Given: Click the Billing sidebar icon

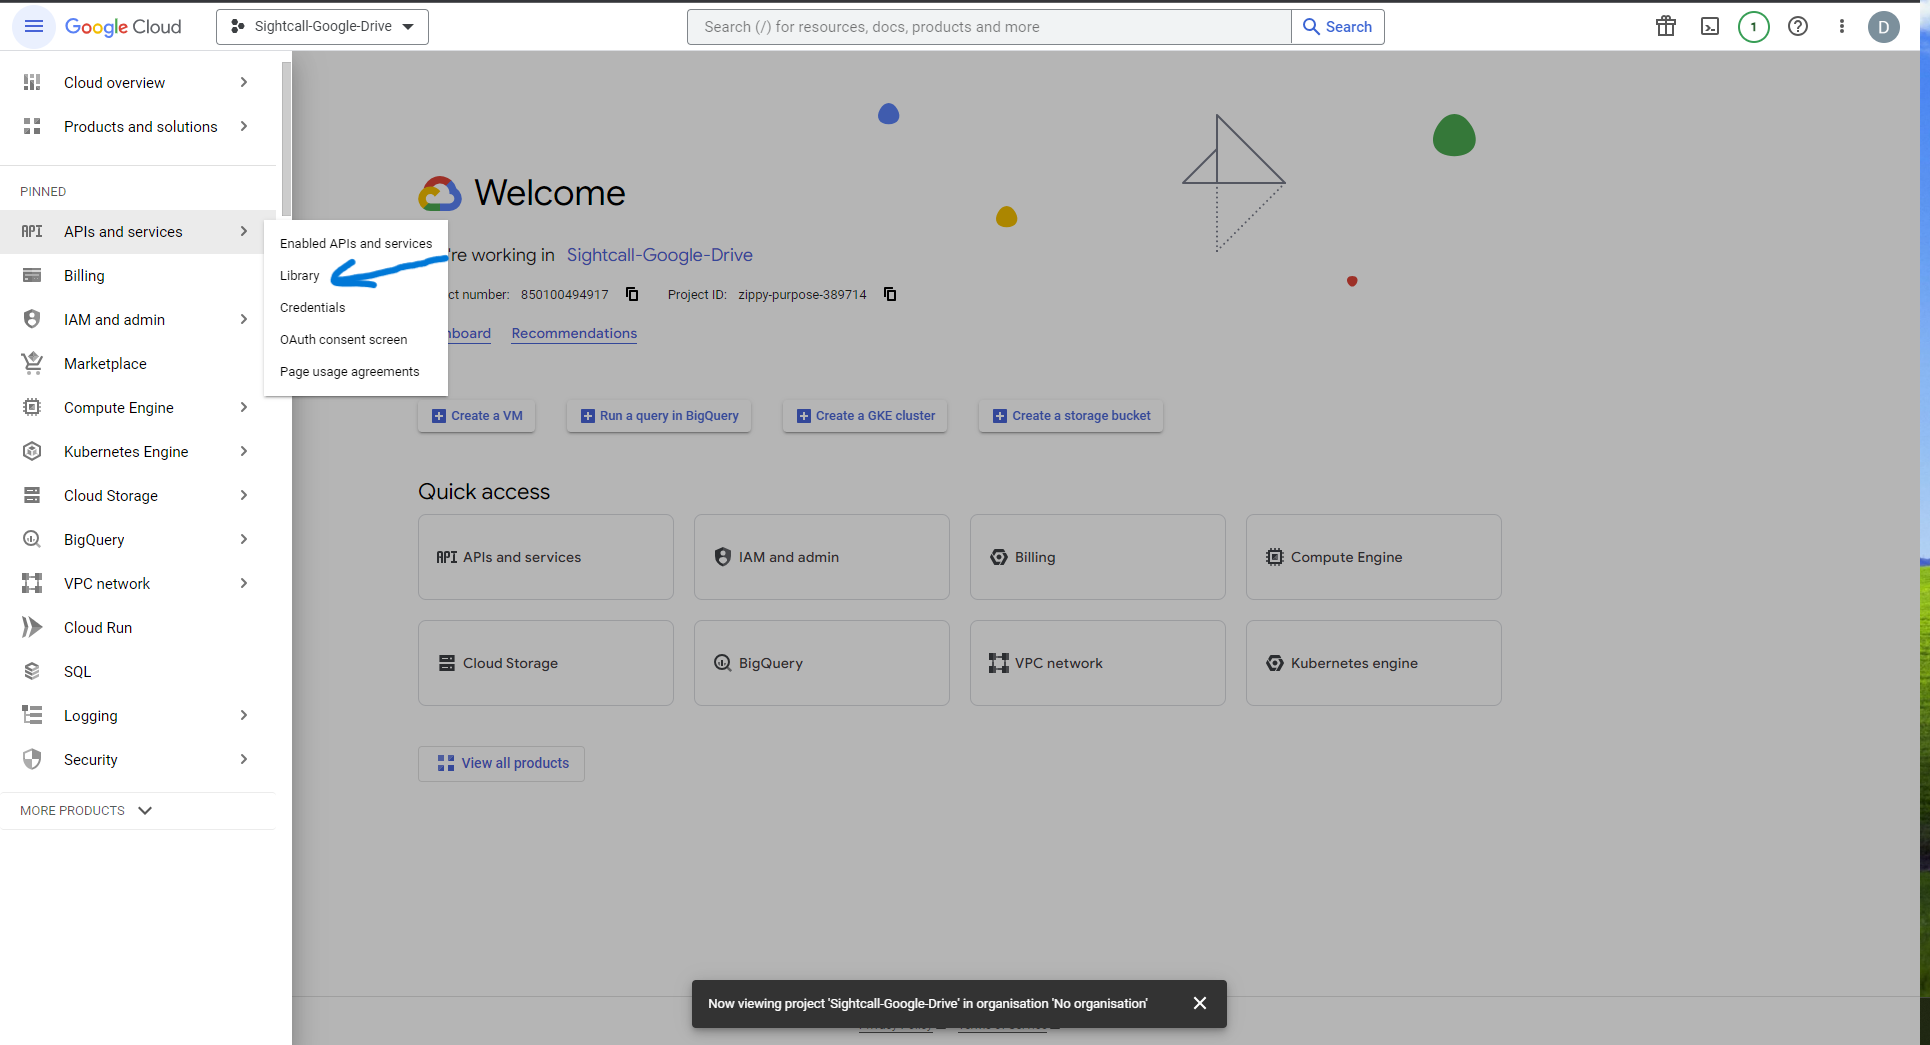Looking at the screenshot, I should [32, 276].
